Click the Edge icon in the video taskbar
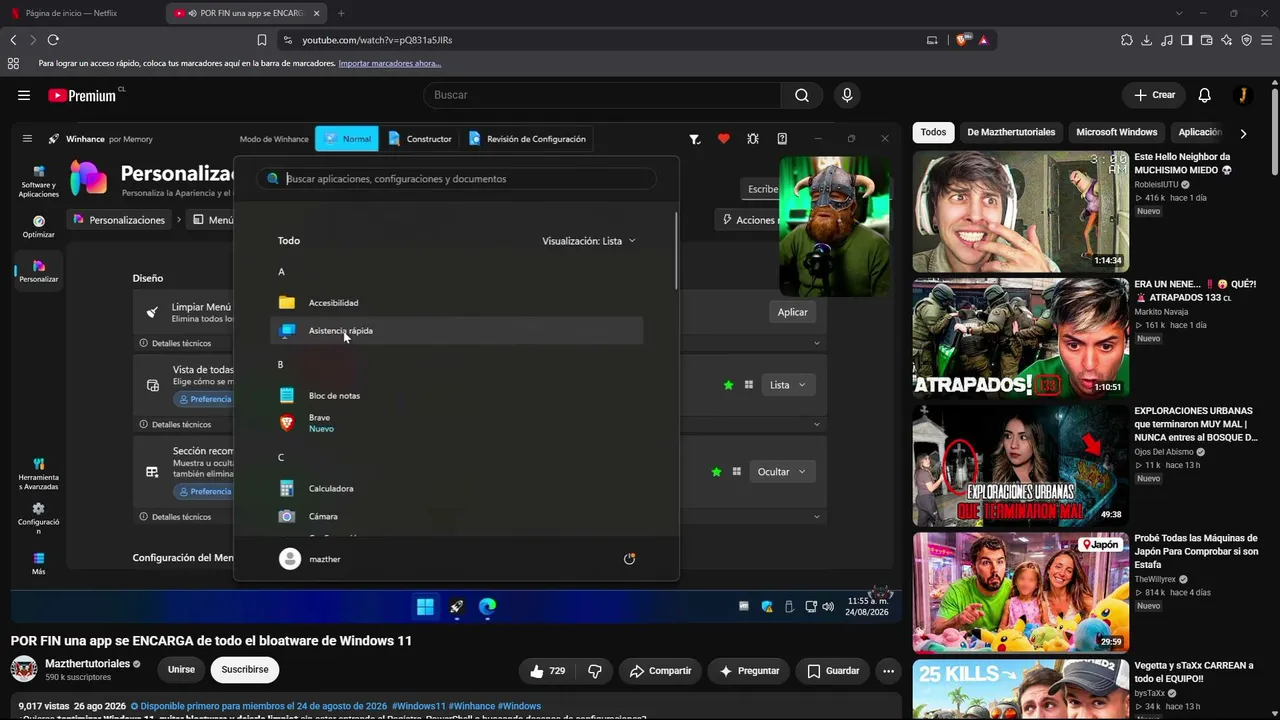 (x=487, y=606)
